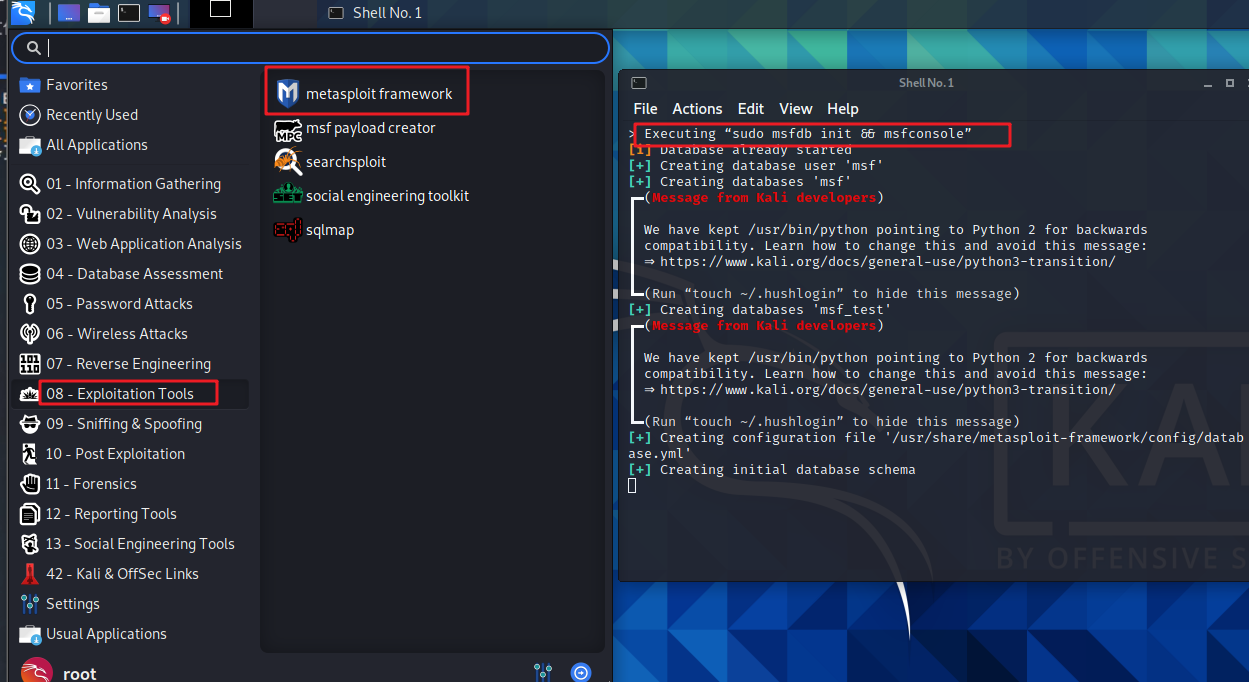Open the View menu in terminal

tap(796, 109)
